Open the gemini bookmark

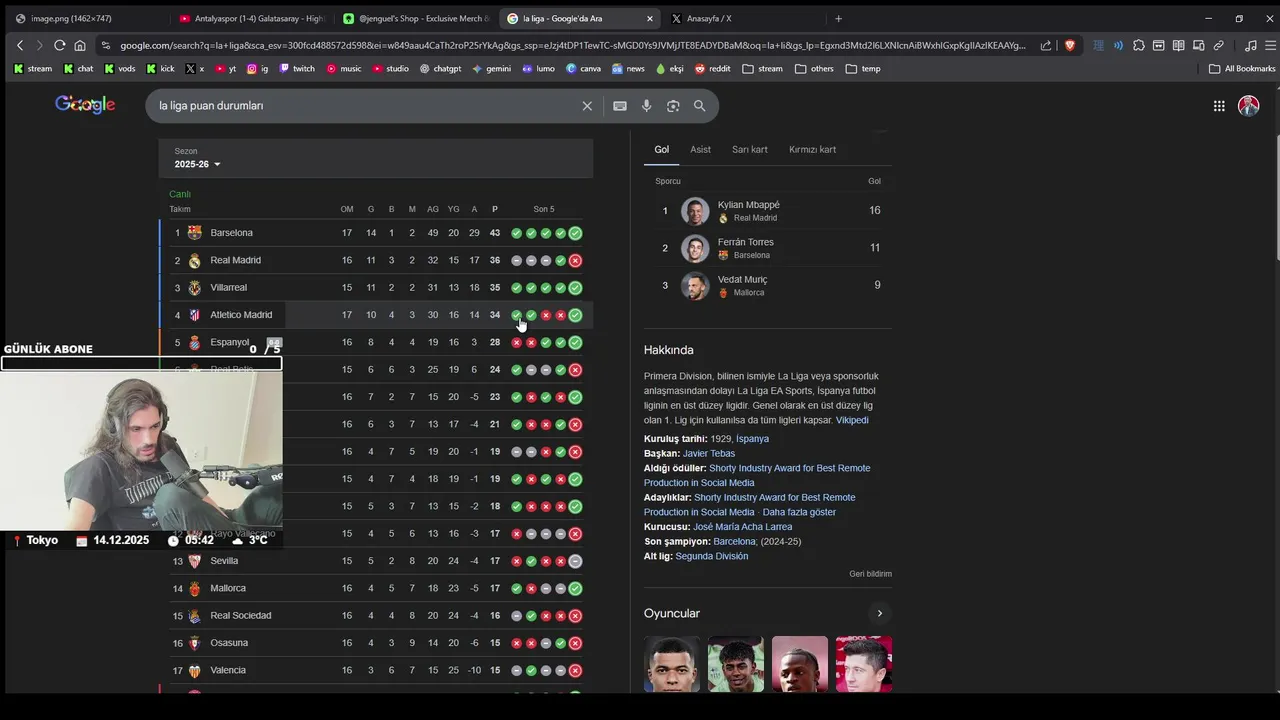(491, 69)
